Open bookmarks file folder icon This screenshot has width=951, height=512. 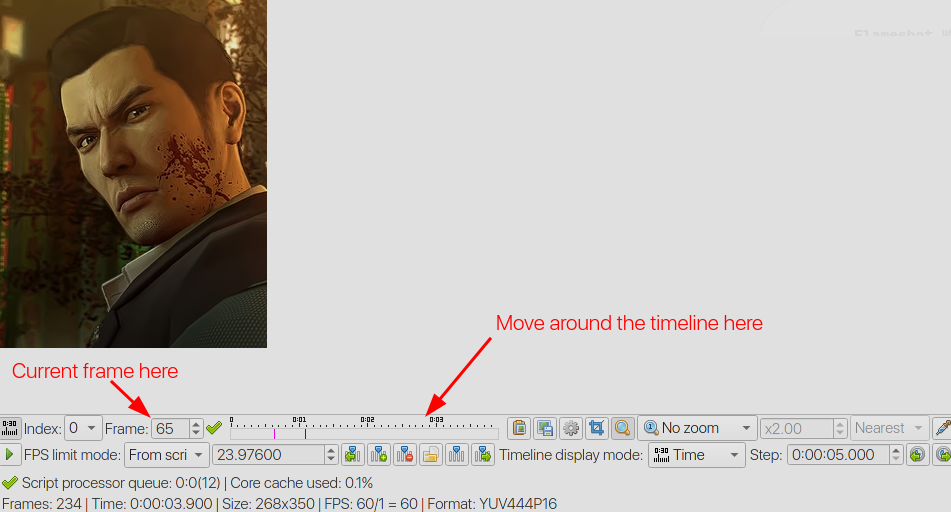click(431, 455)
